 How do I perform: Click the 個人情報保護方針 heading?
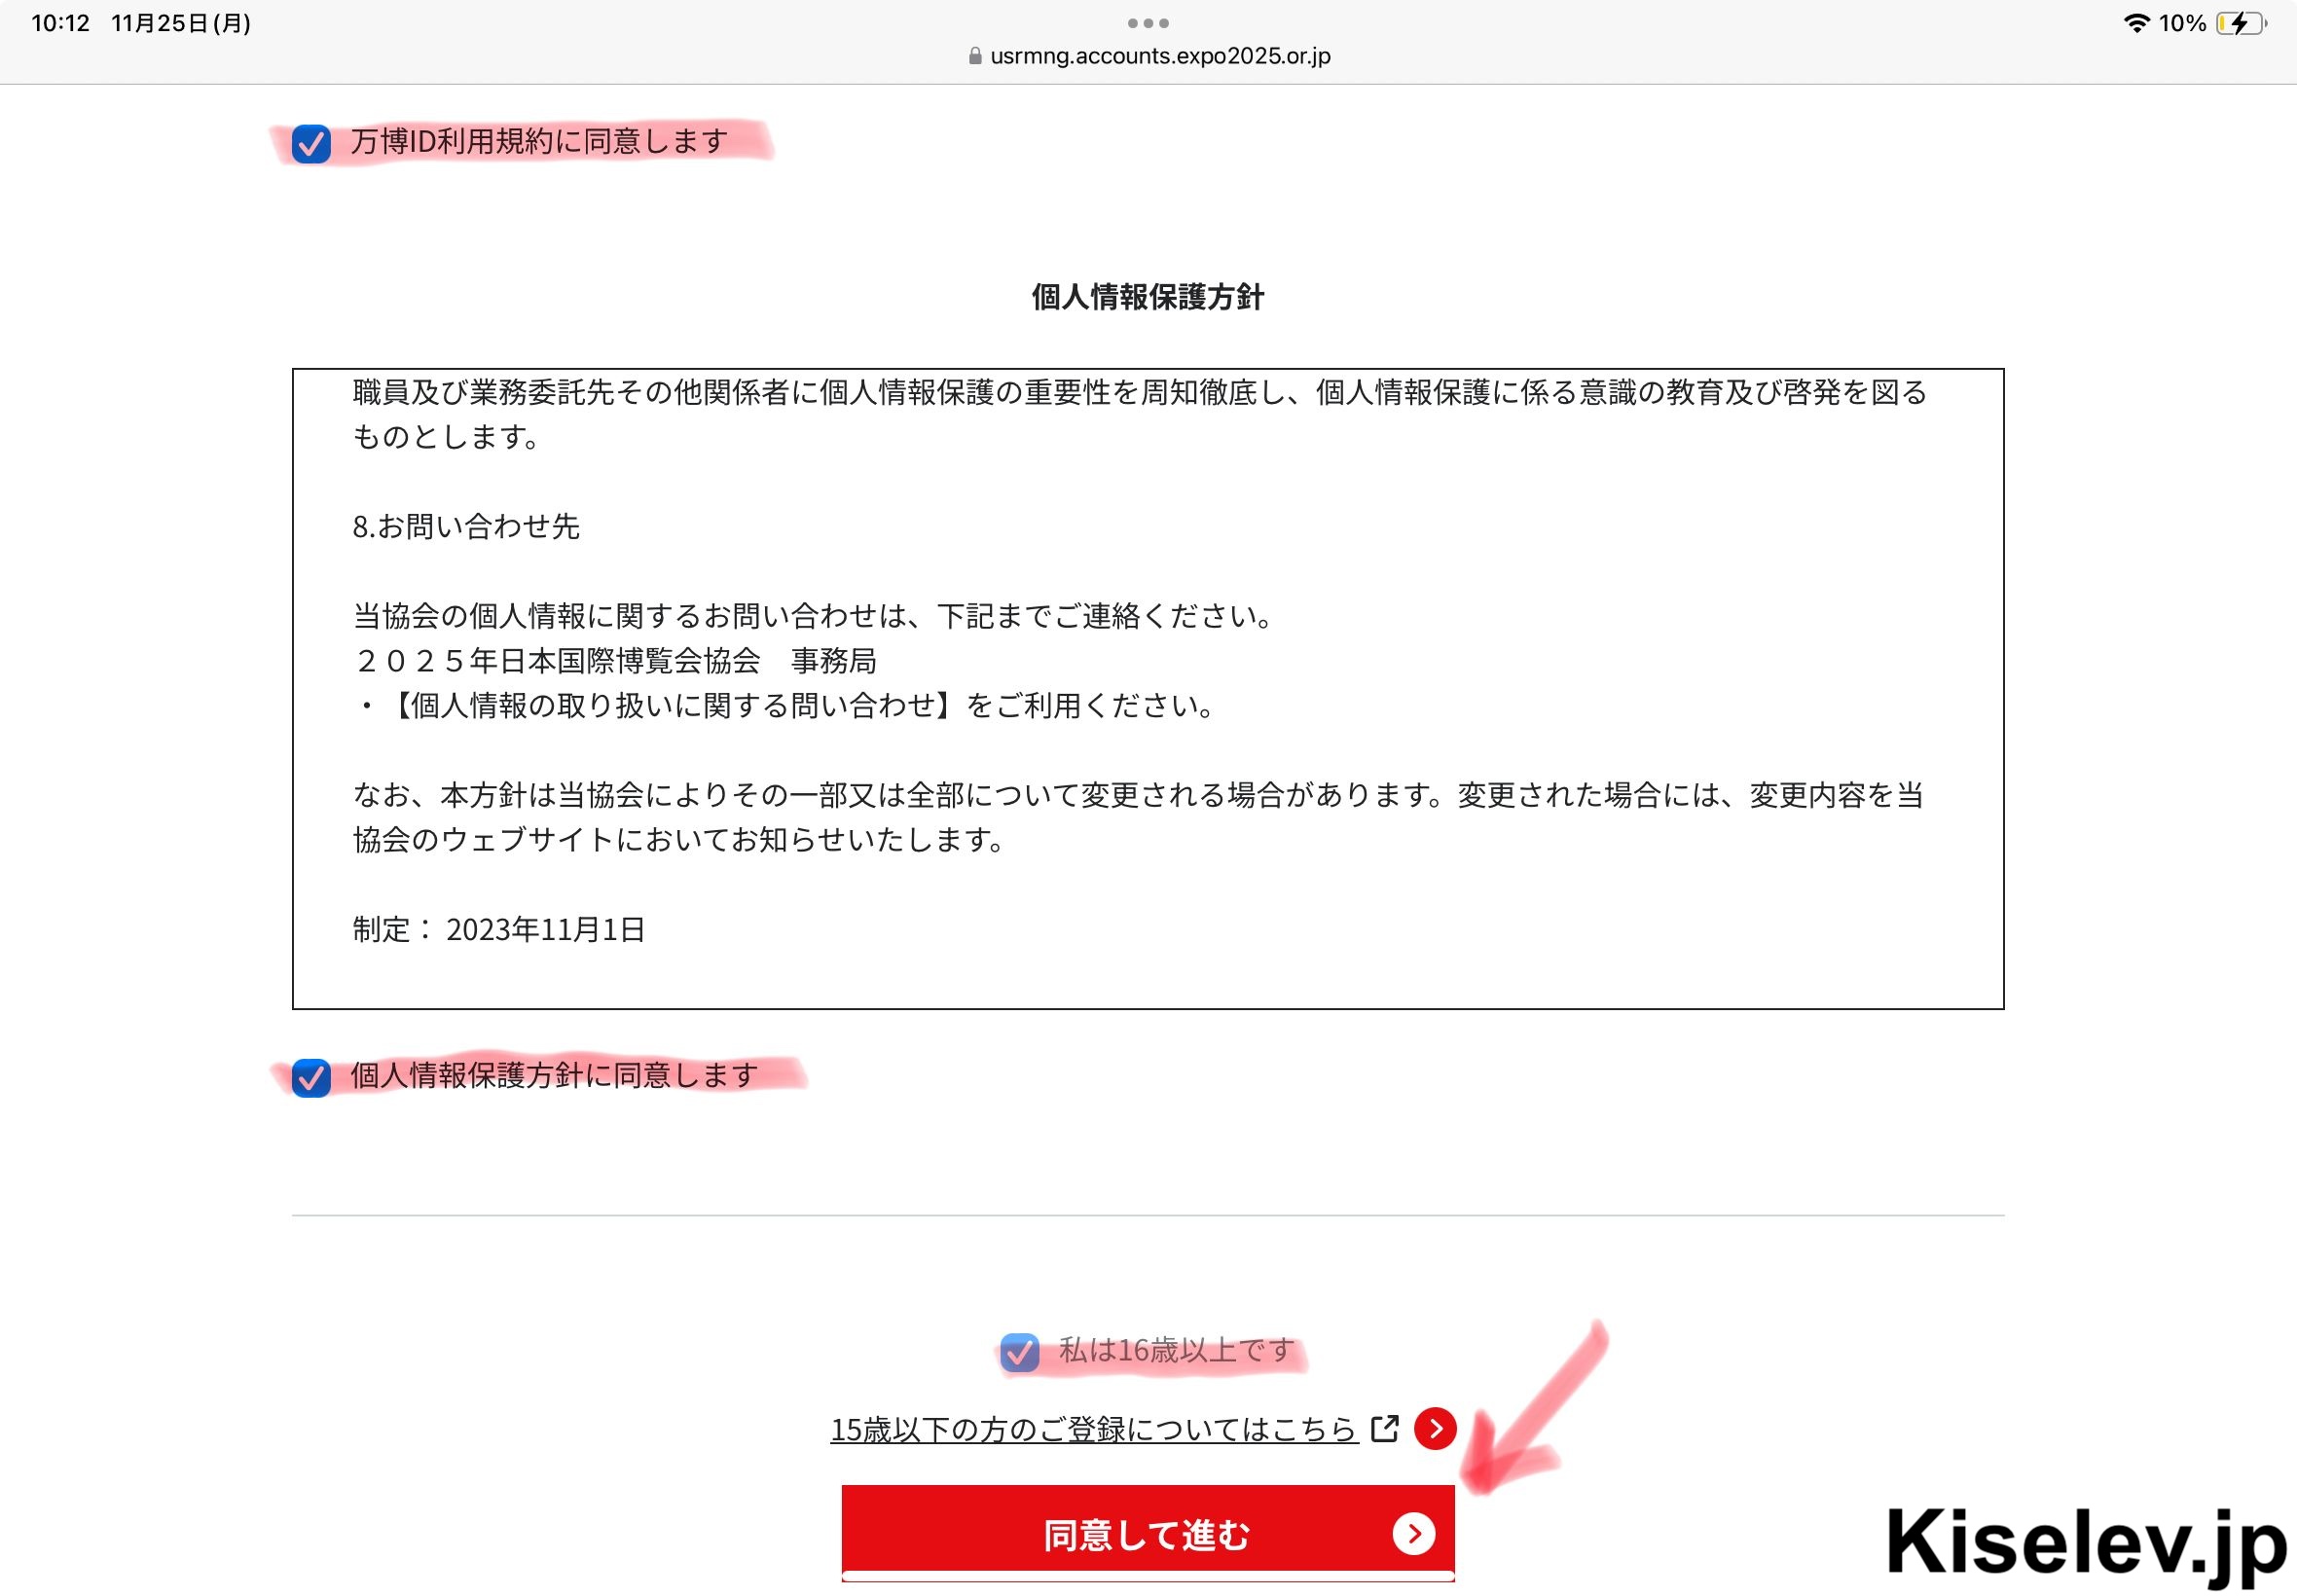[x=1148, y=297]
